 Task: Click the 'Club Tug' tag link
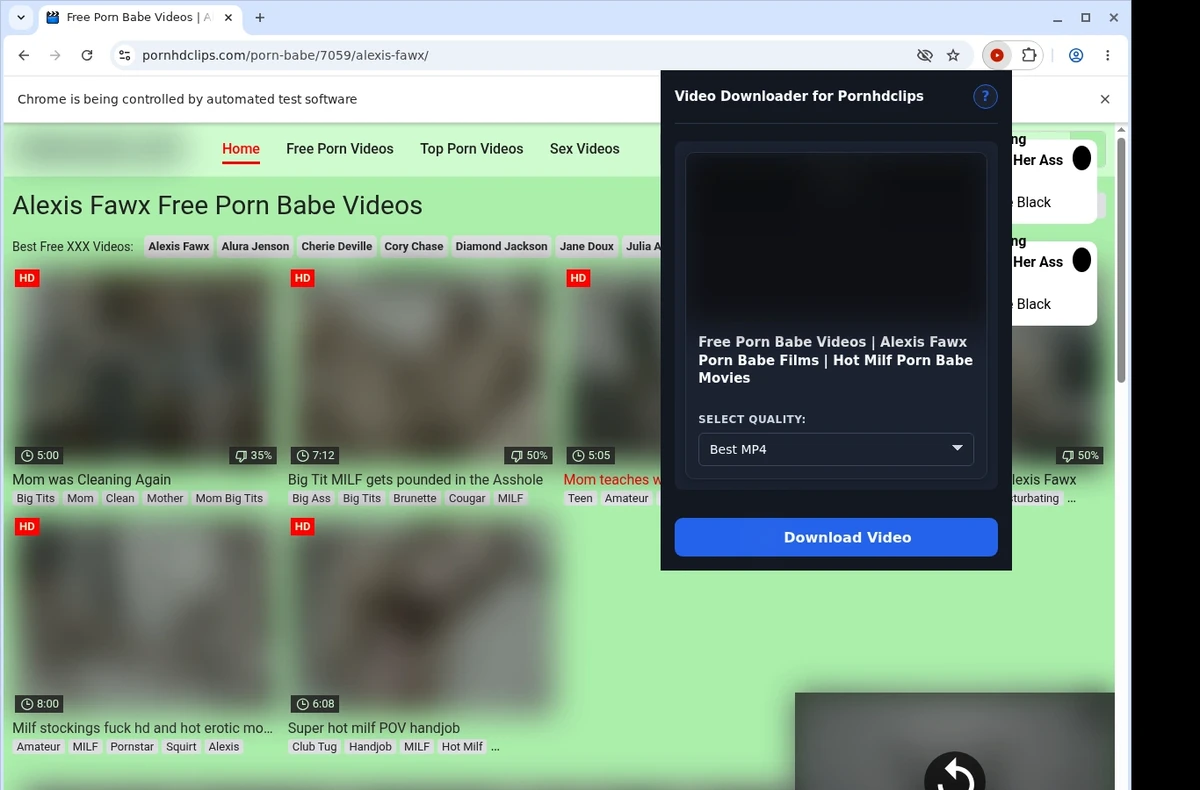314,746
